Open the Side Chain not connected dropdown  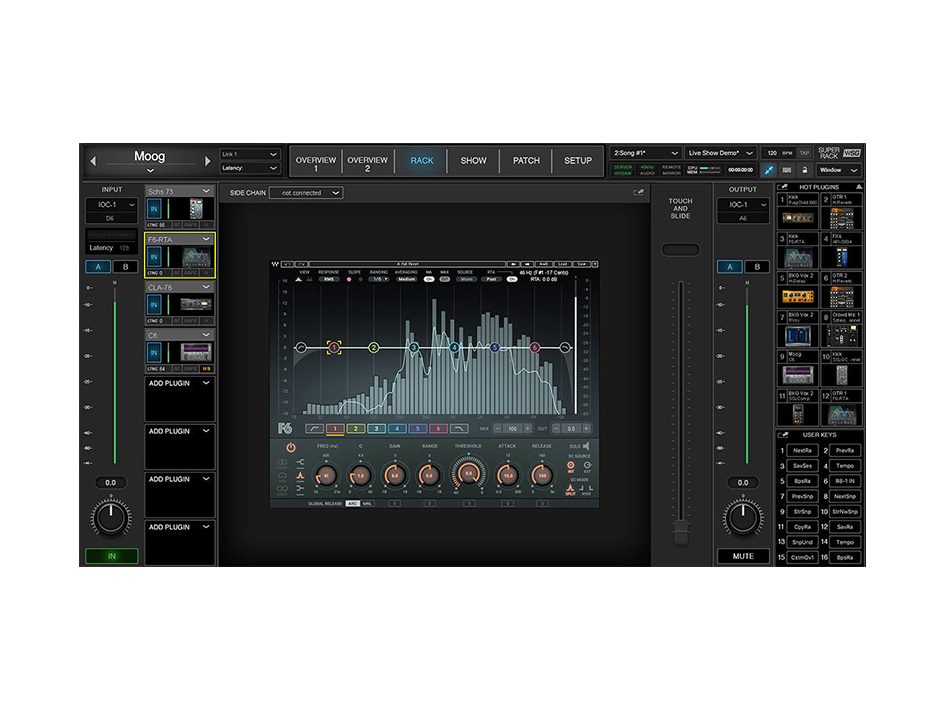pos(306,193)
